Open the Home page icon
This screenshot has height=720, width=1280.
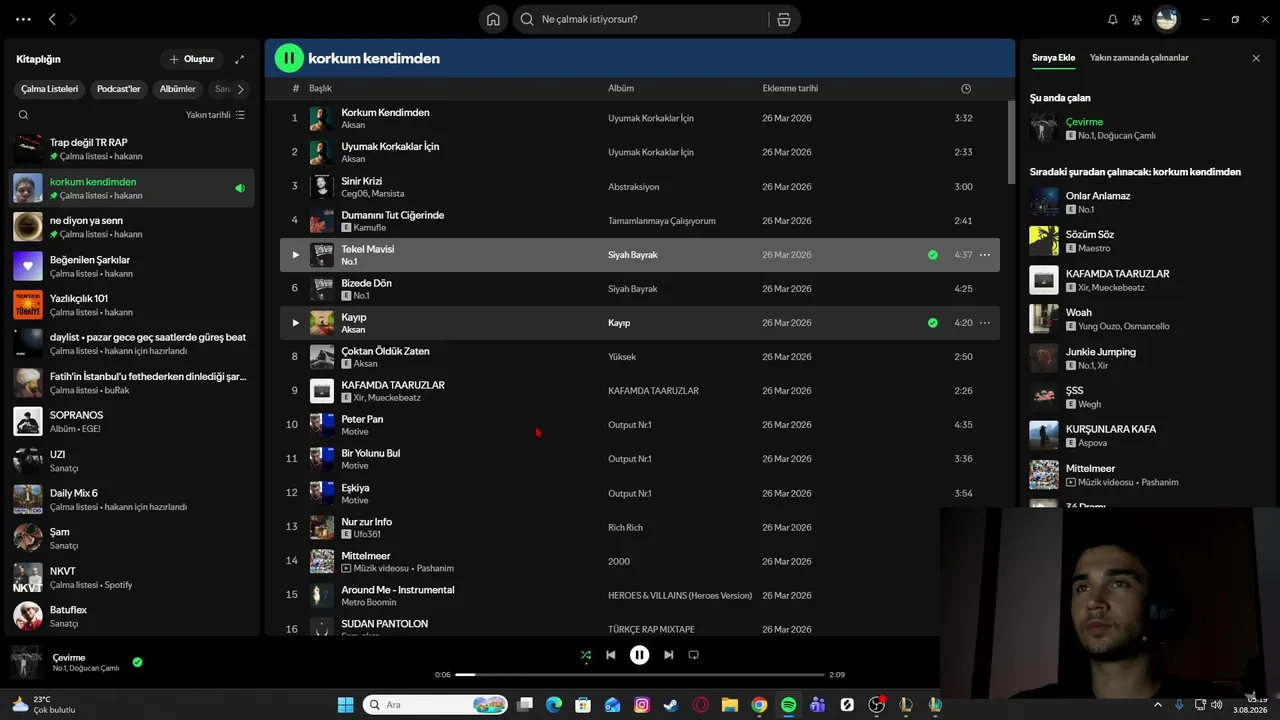[x=493, y=19]
